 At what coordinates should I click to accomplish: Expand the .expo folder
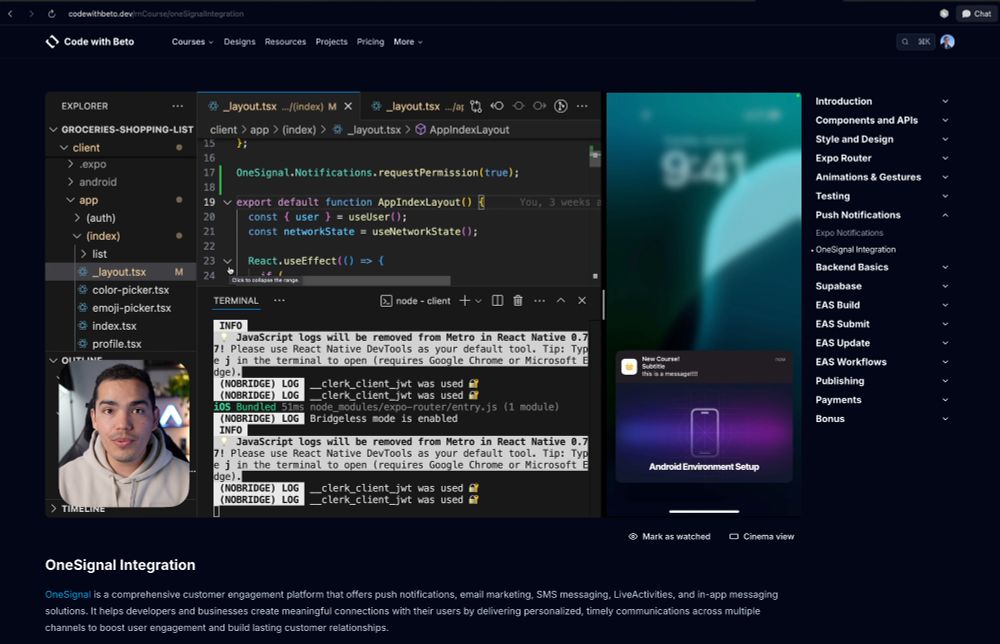tap(70, 164)
